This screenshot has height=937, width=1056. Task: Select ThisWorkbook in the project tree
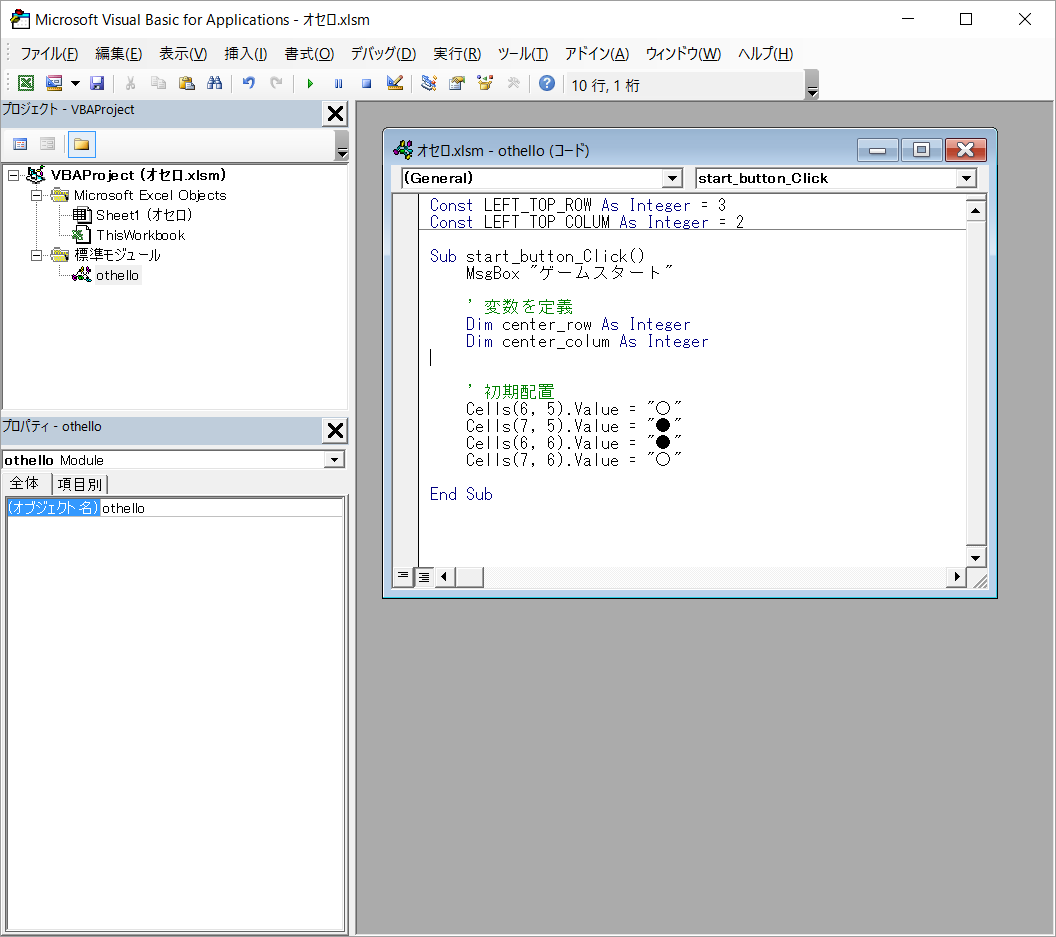[x=140, y=235]
